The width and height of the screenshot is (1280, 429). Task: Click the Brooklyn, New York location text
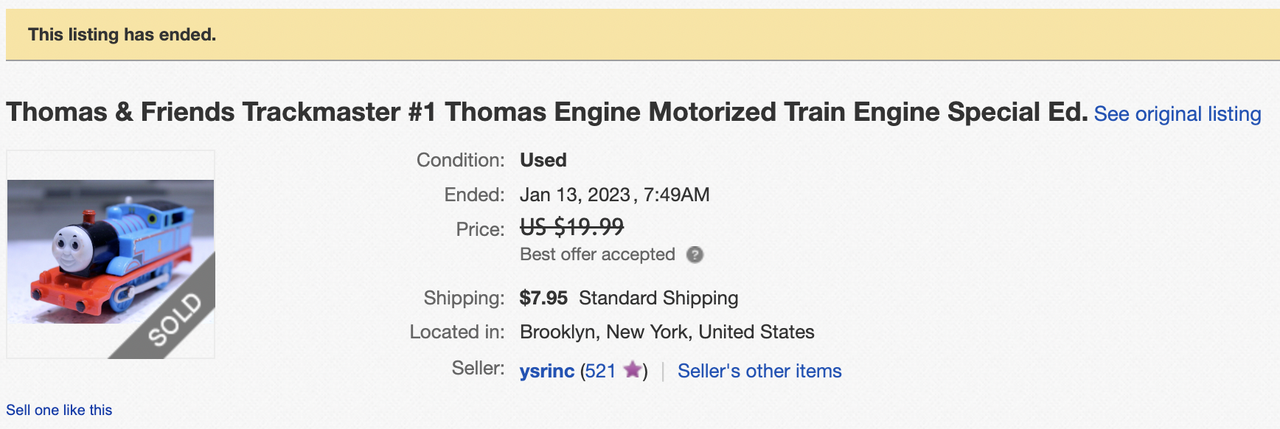click(x=667, y=332)
